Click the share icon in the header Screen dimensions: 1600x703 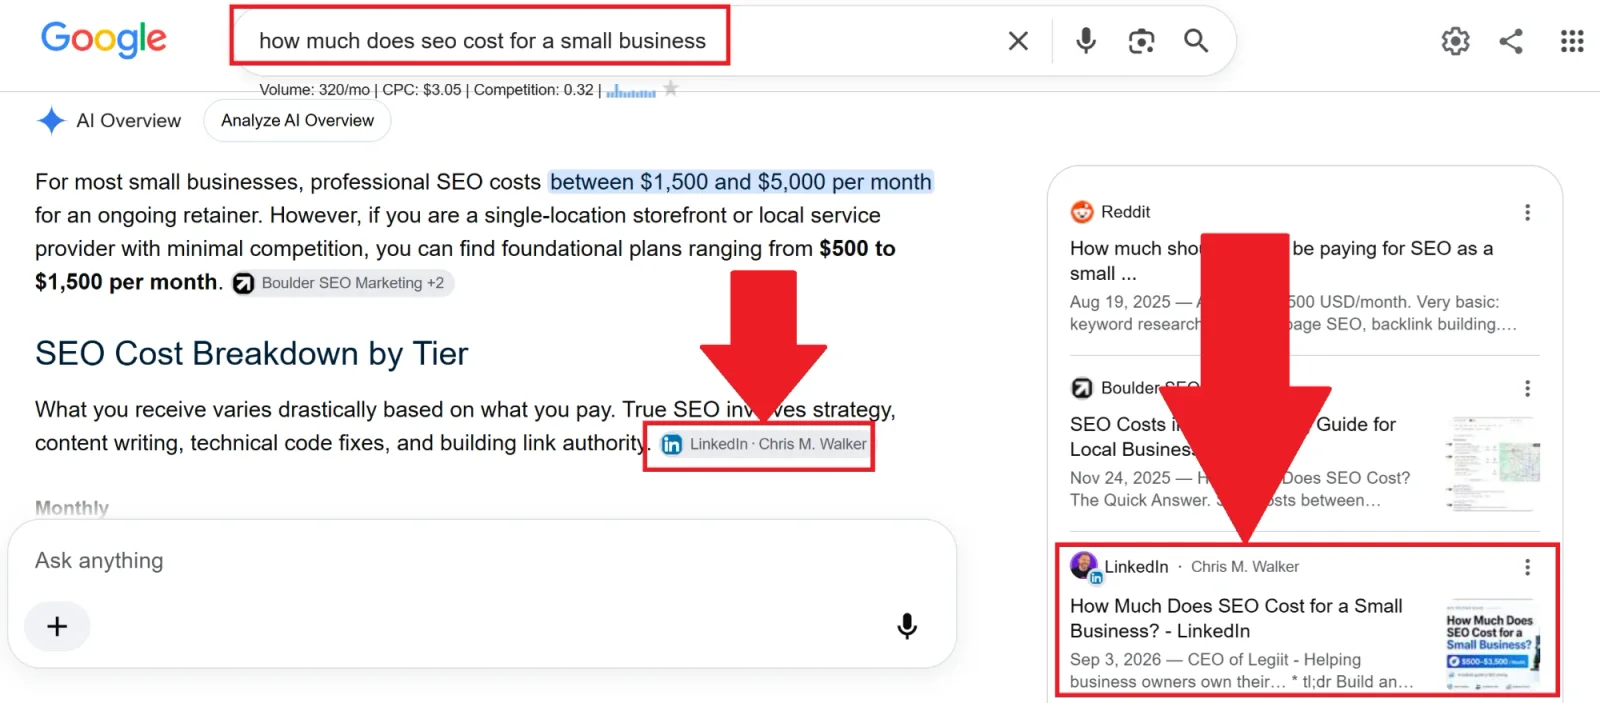[1511, 41]
